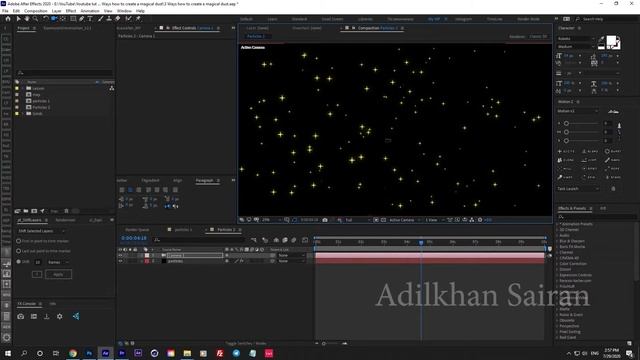The height and width of the screenshot is (360, 640).
Task: Select the Selection arrow tool
Action: (18, 19)
